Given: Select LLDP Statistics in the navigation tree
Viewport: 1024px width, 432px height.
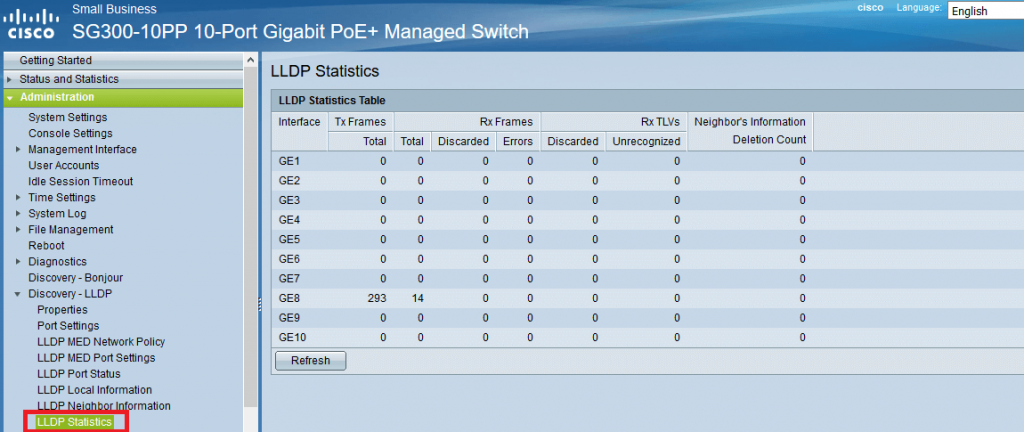Looking at the screenshot, I should click(74, 422).
